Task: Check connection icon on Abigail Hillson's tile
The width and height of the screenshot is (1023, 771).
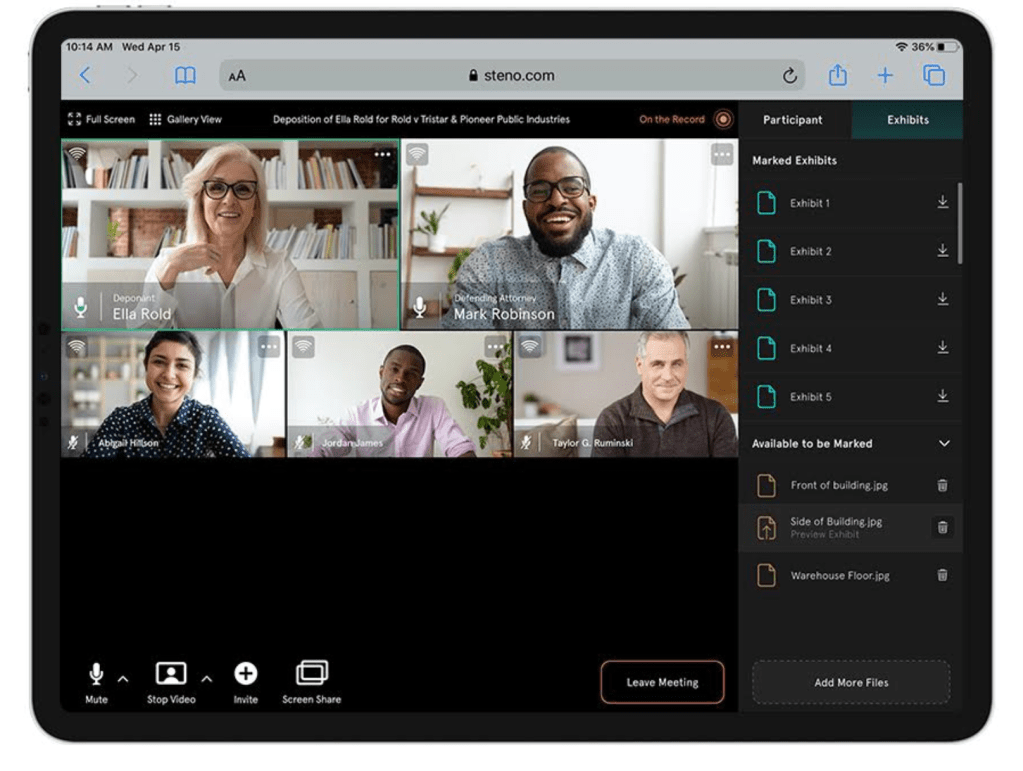Action: pos(77,347)
